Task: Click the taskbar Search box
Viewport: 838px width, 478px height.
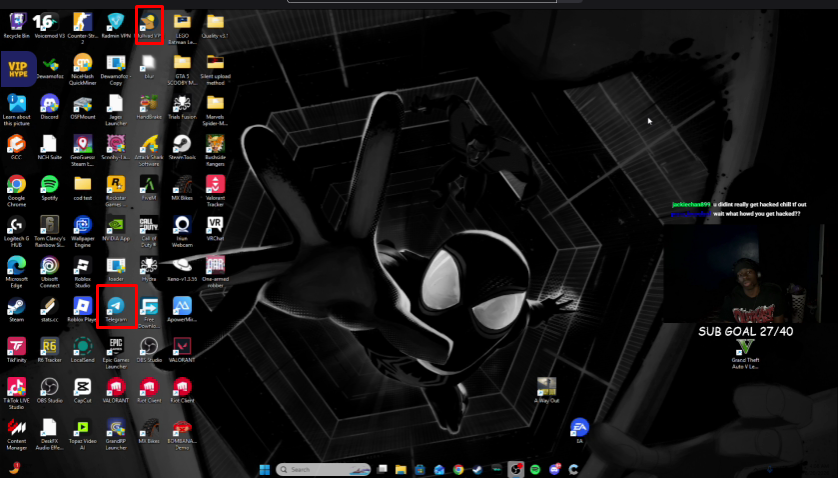Action: (x=323, y=469)
